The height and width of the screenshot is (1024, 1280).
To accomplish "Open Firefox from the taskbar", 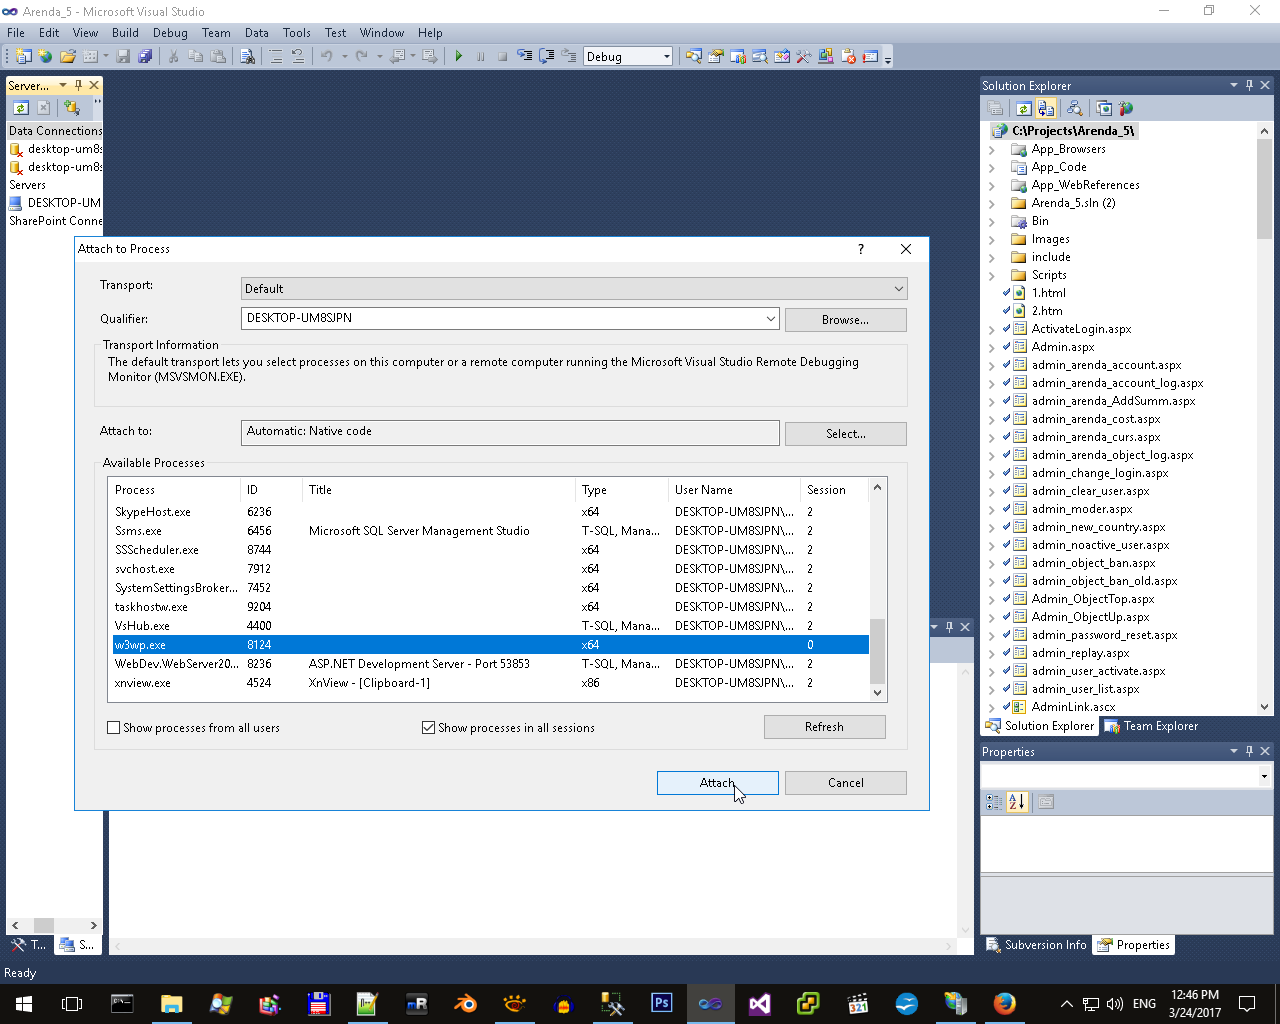I will tap(1004, 1003).
